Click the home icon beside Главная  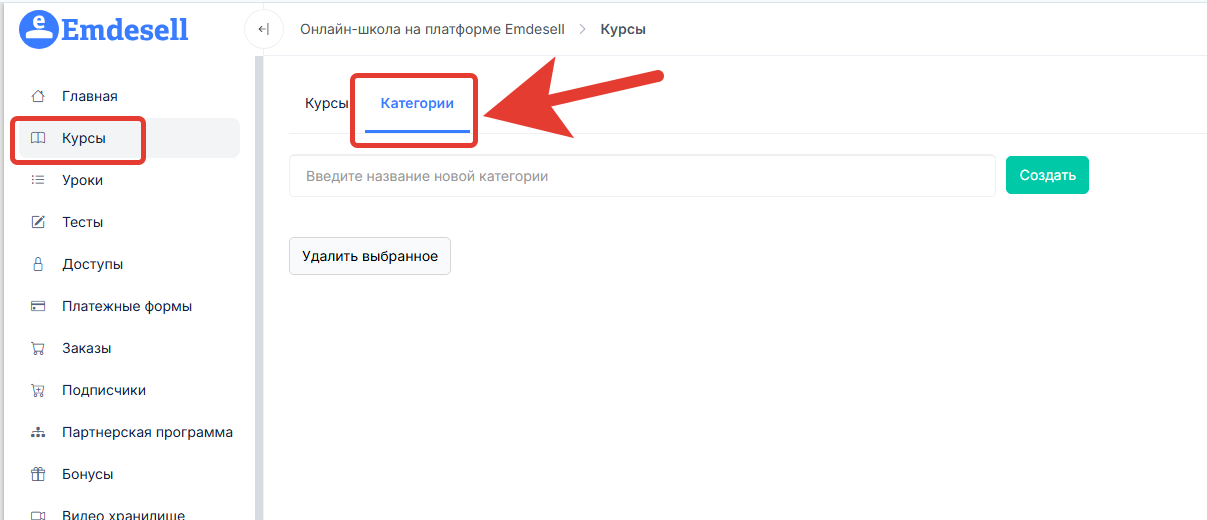(x=39, y=96)
